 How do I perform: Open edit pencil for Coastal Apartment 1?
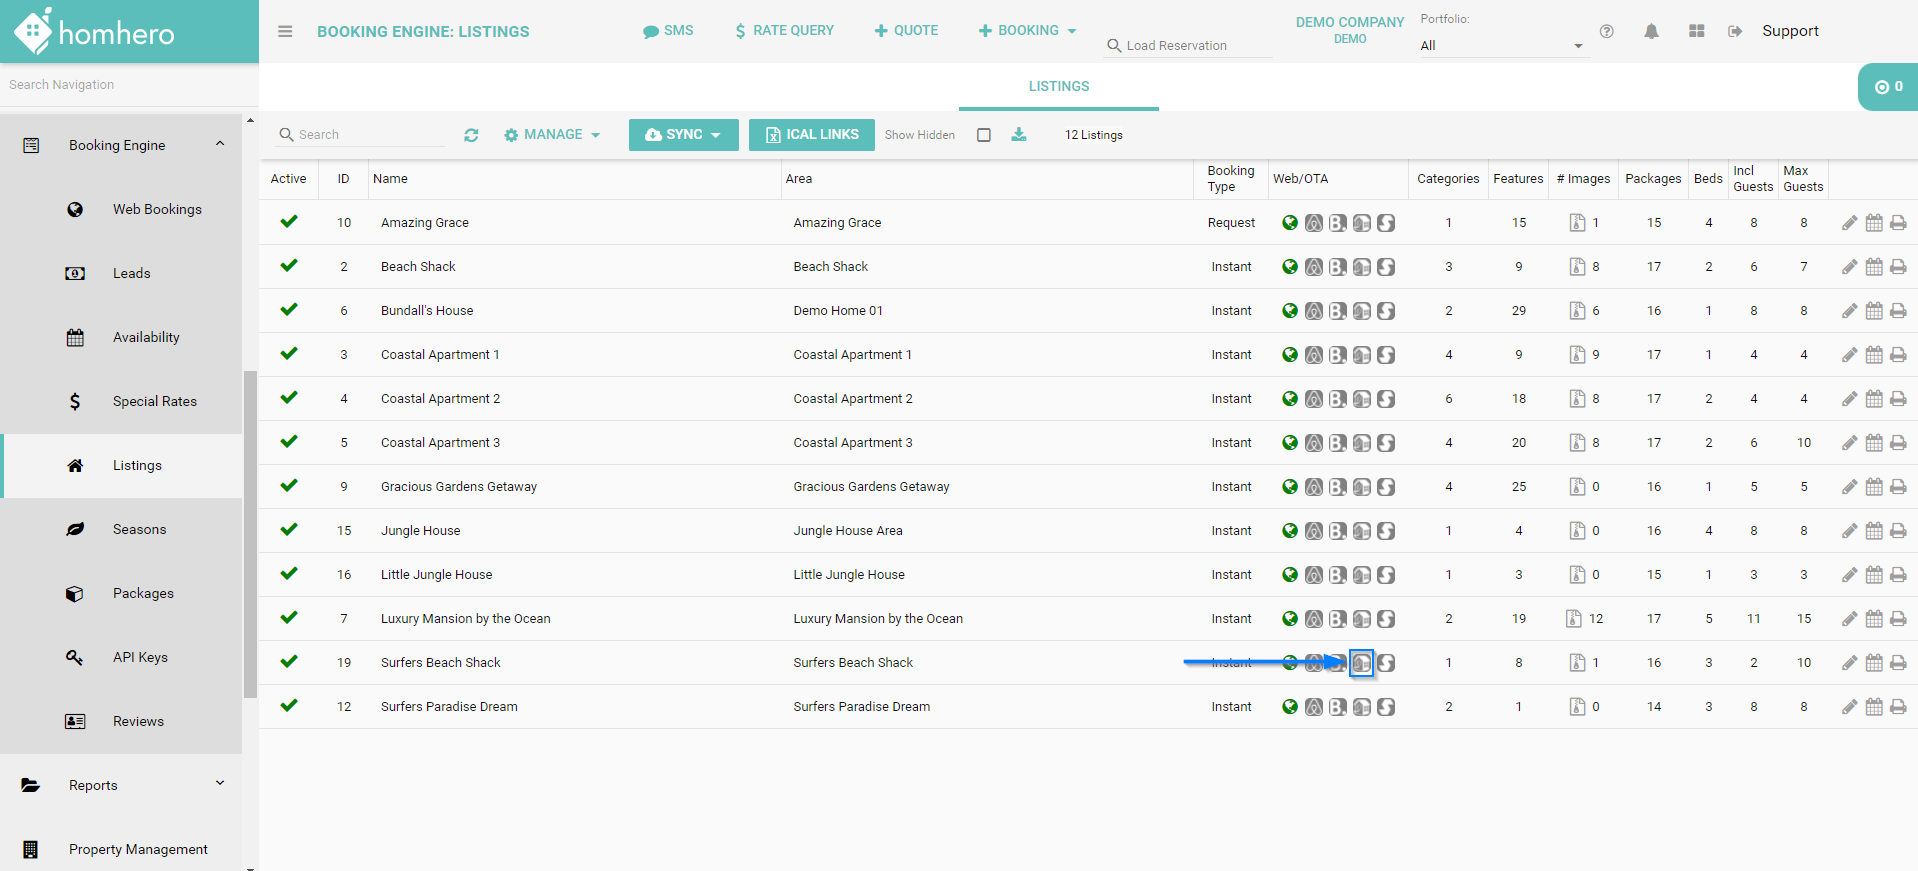[x=1849, y=355]
